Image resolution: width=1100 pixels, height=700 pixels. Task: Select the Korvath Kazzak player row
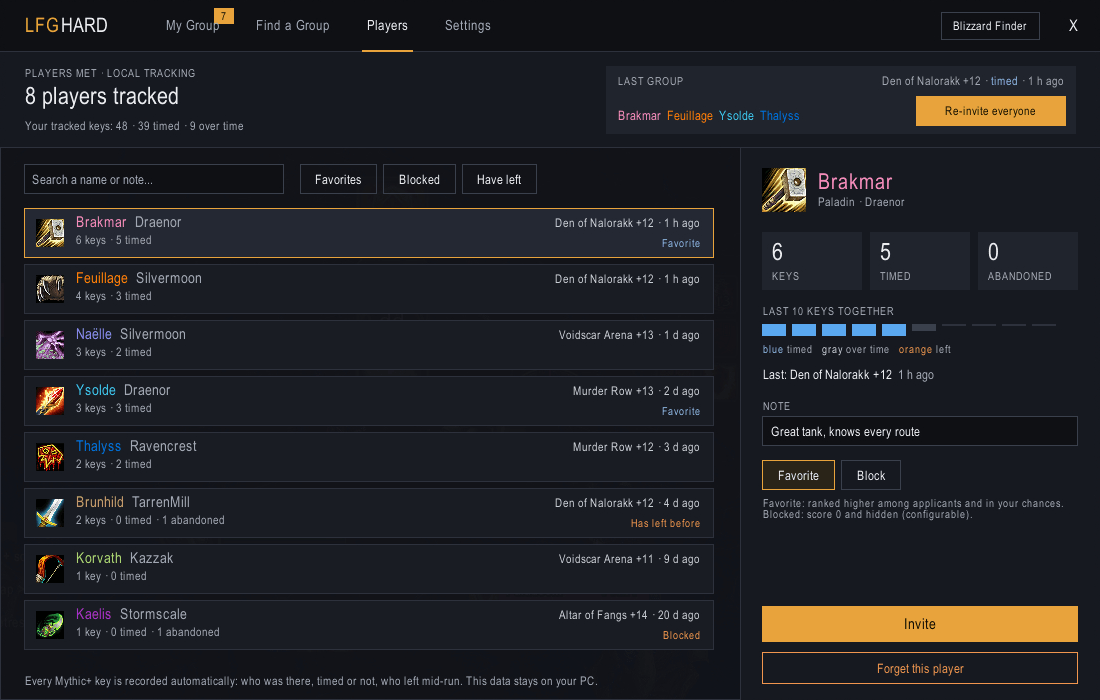369,570
